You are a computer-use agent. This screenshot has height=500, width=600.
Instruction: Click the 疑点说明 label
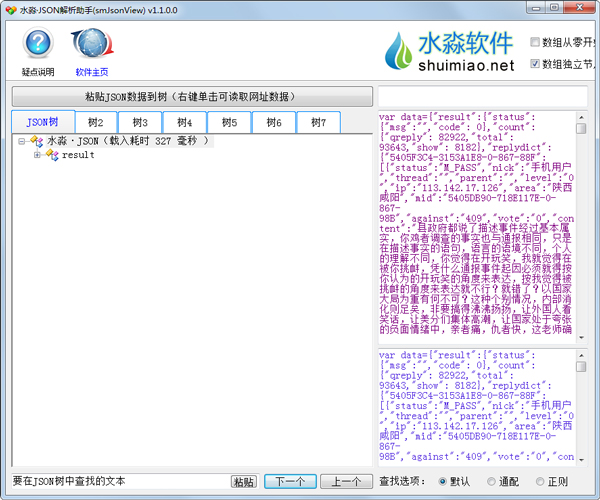[x=38, y=72]
